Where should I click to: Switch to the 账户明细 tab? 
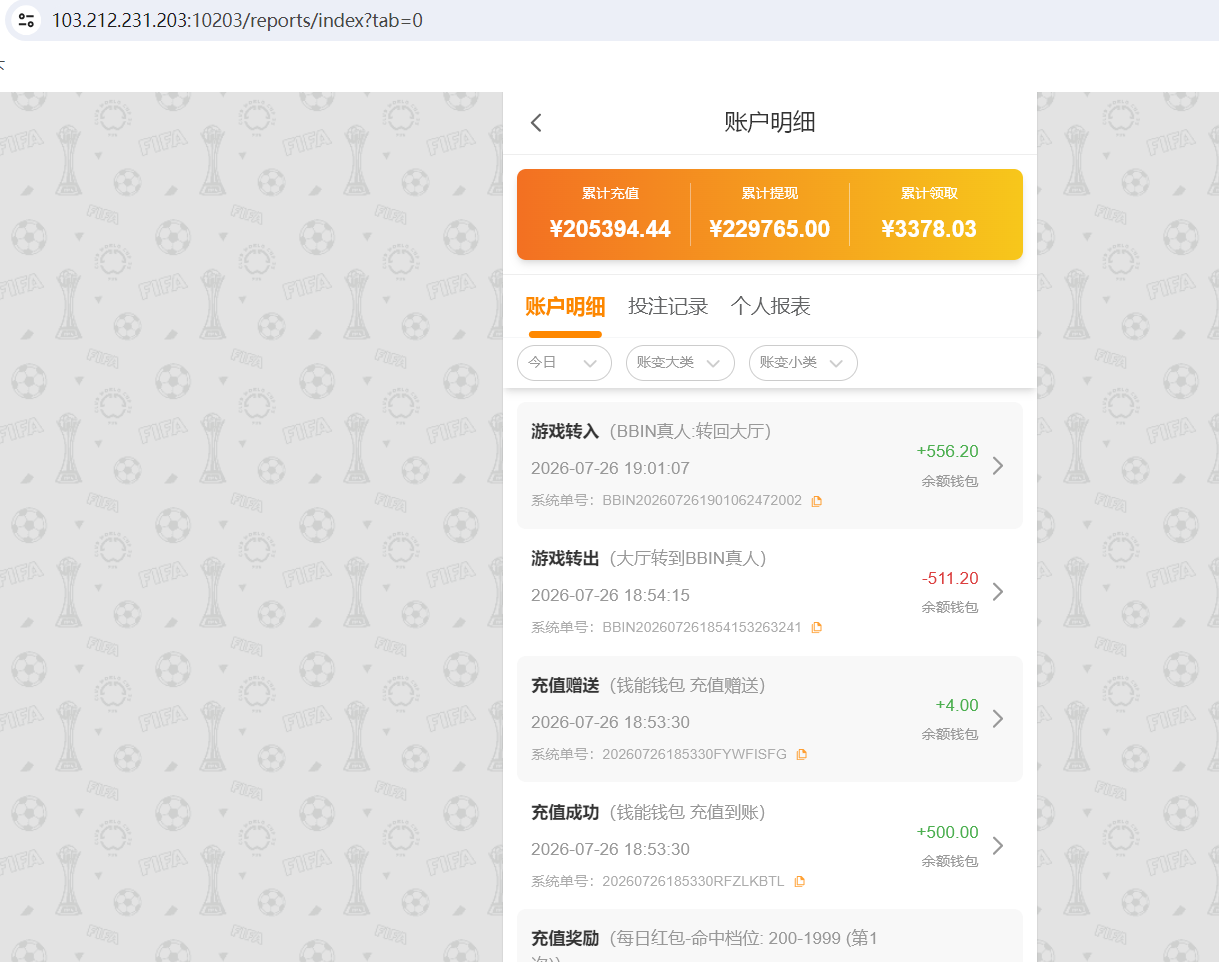point(565,307)
